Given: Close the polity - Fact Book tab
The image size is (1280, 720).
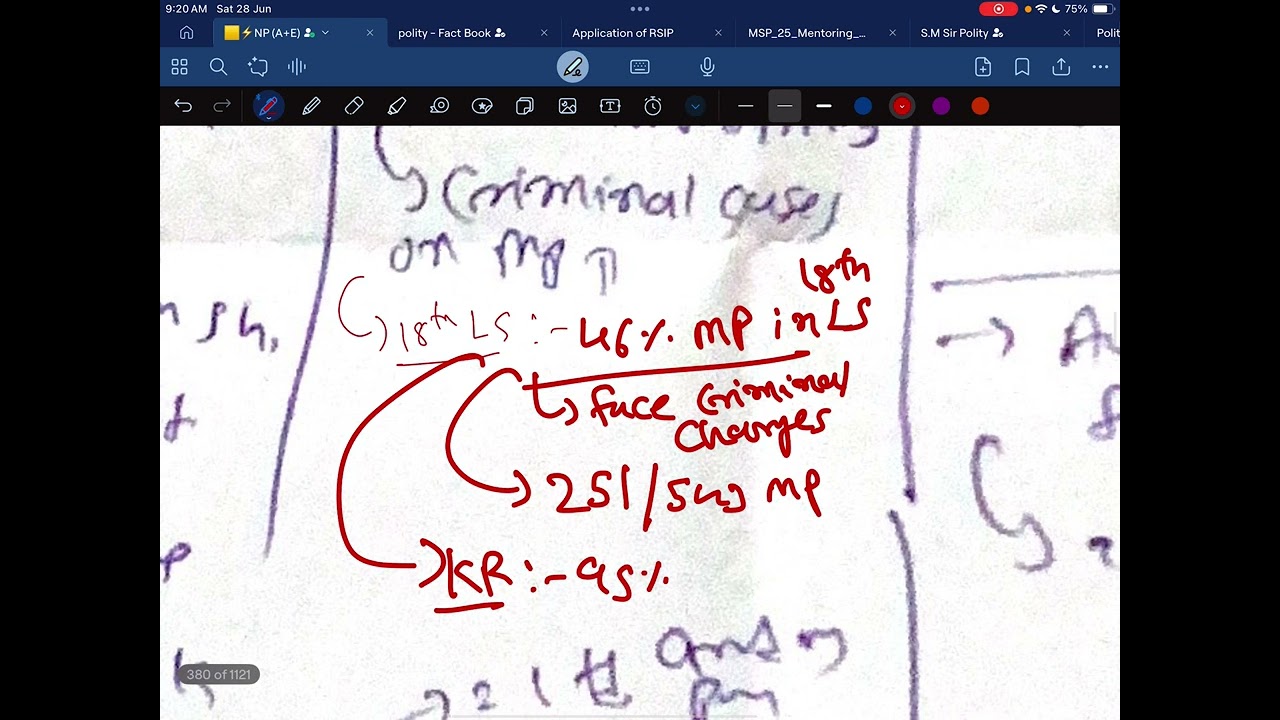Looking at the screenshot, I should click(544, 33).
